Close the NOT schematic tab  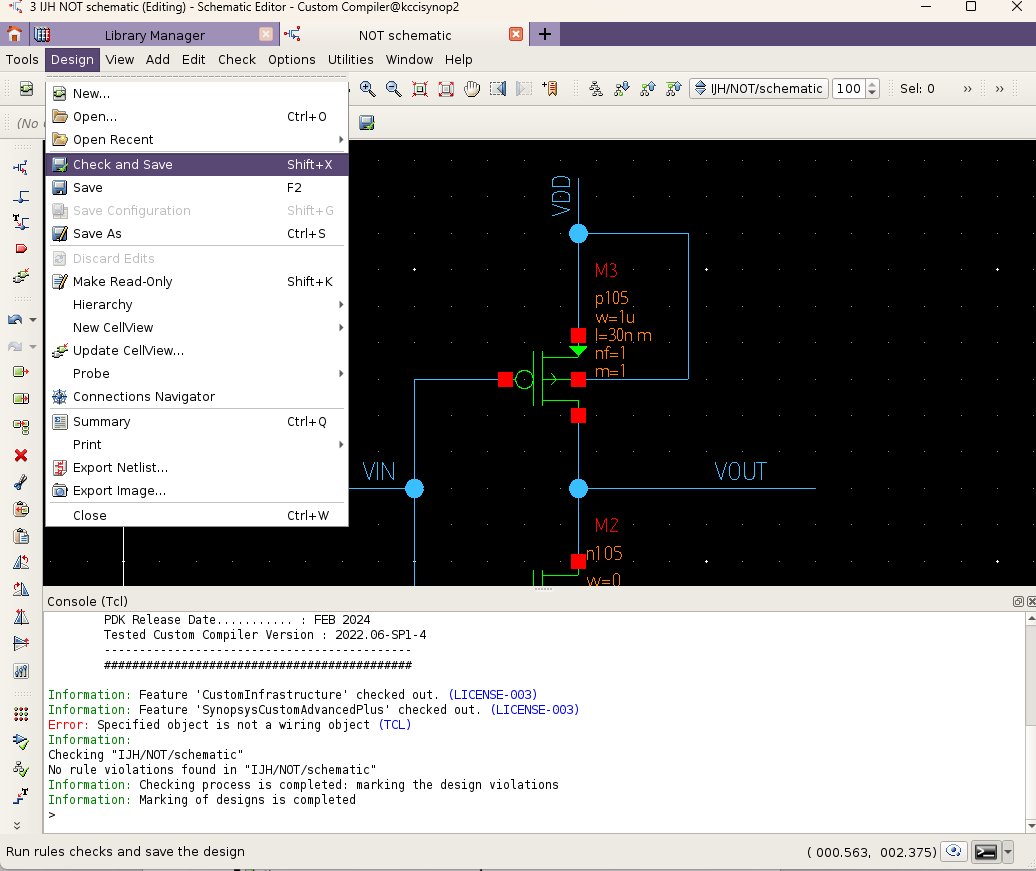click(x=516, y=34)
